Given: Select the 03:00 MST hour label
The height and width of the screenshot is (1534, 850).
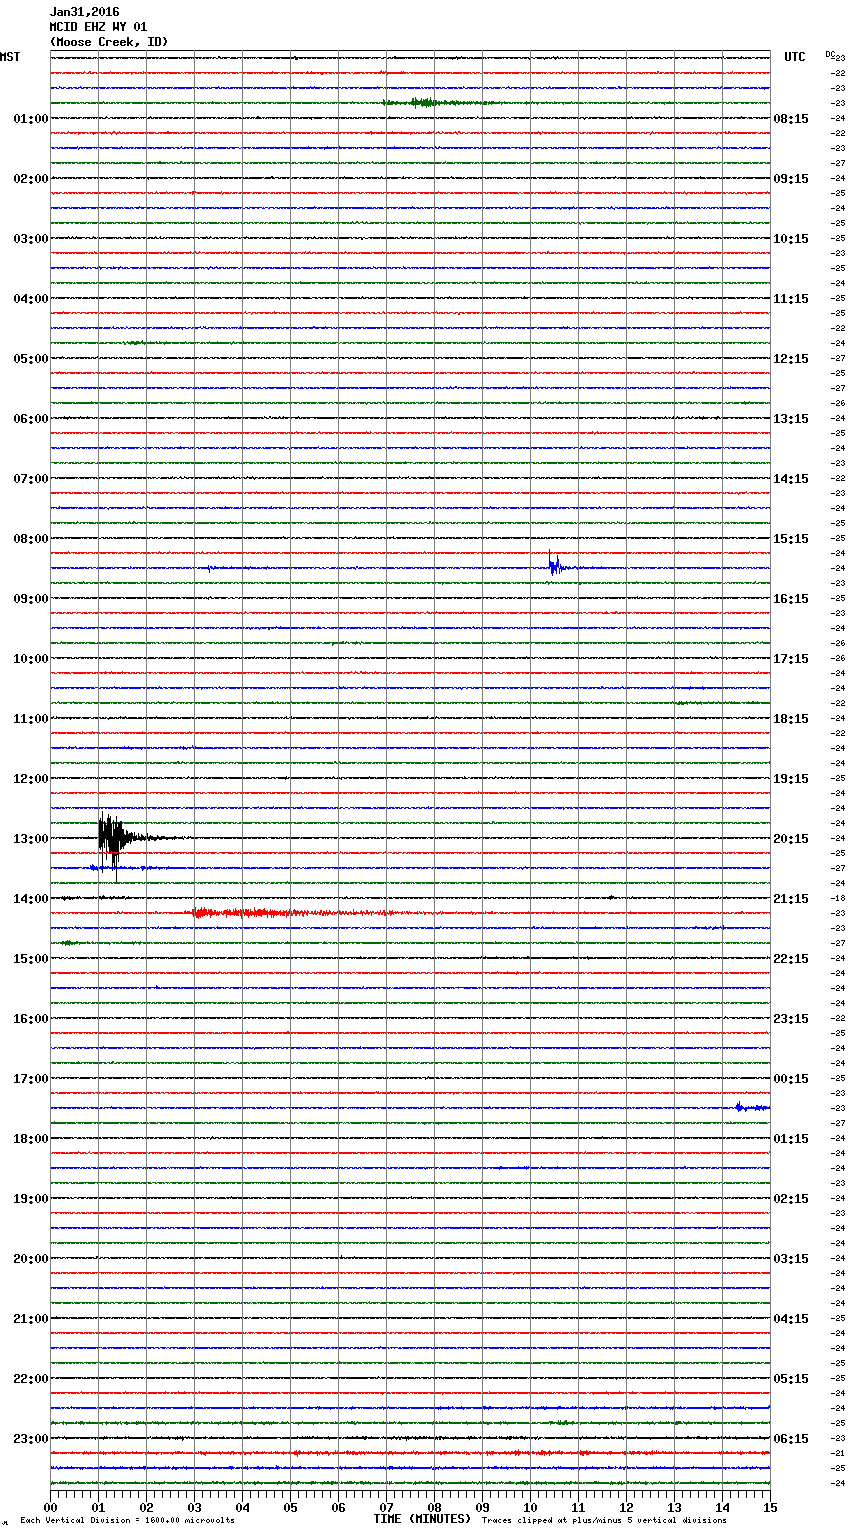Looking at the screenshot, I should pyautogui.click(x=30, y=239).
